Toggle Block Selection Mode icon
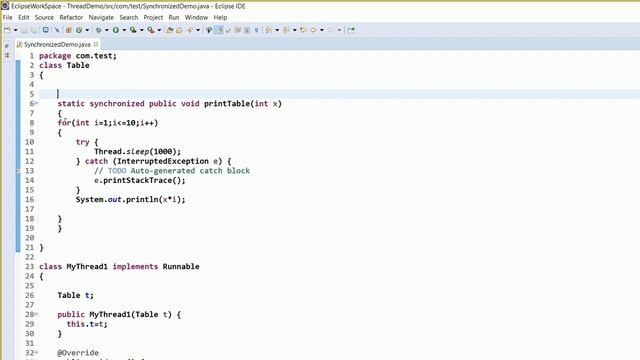Screen dimensions: 640x360 click(x=247, y=30)
